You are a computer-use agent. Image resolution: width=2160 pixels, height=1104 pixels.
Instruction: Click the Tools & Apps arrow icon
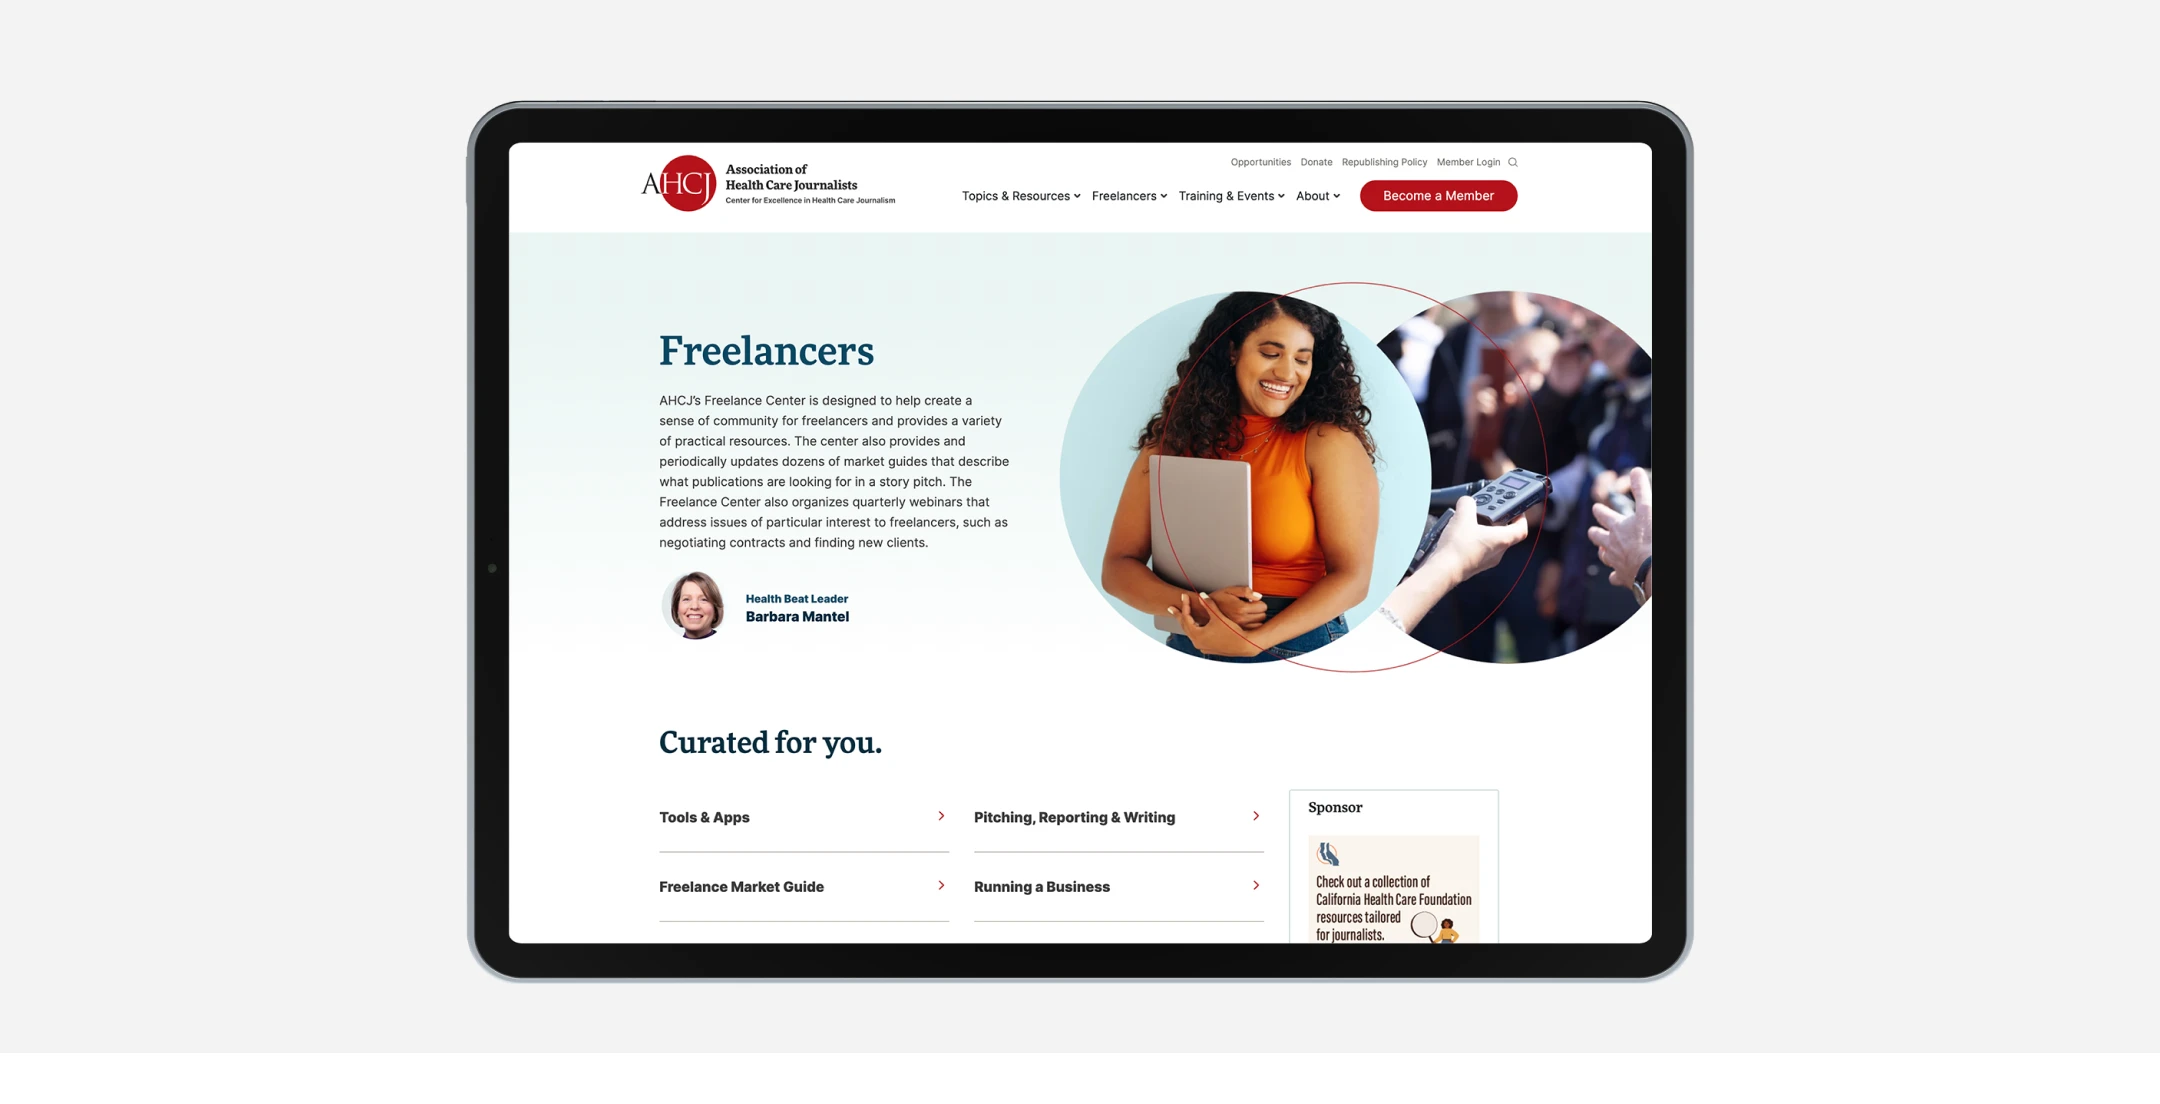coord(941,815)
